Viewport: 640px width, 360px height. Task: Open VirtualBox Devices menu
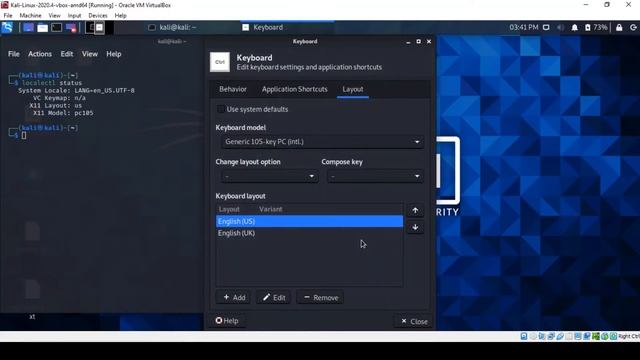98,16
